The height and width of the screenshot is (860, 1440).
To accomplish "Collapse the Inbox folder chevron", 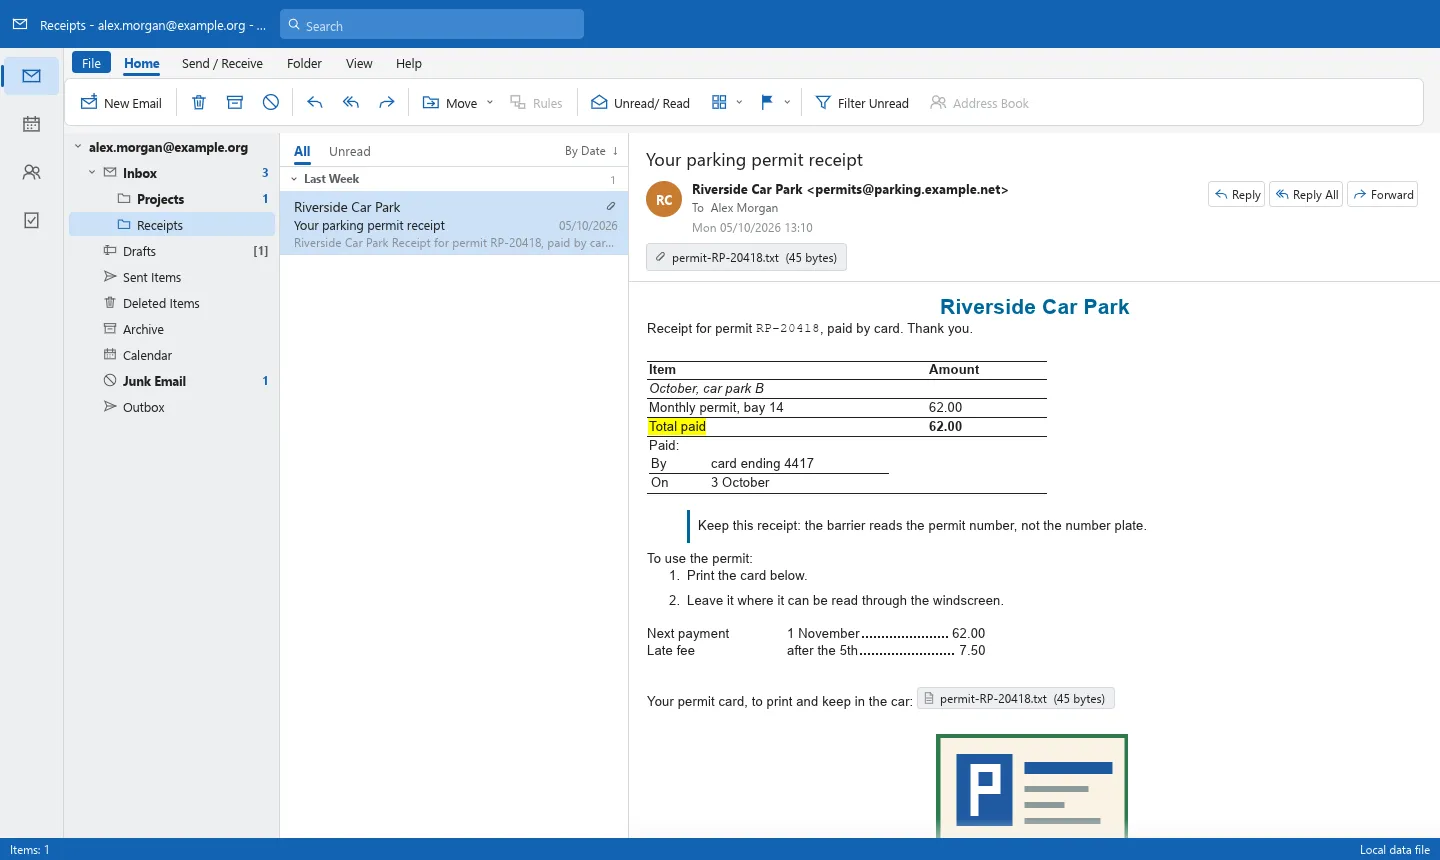I will (x=92, y=173).
